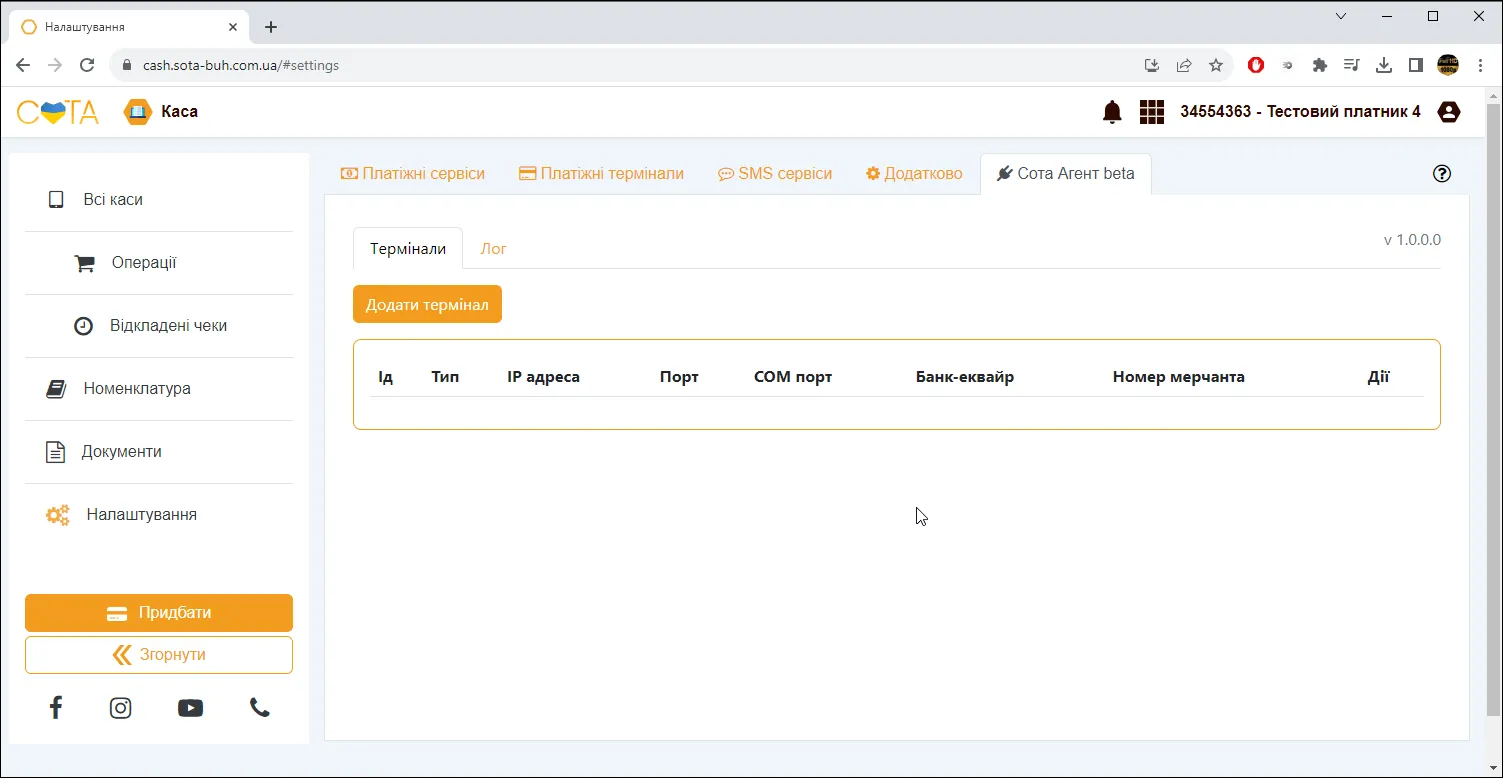Open the user profile icon
Image resolution: width=1503 pixels, height=778 pixels.
tap(1448, 112)
